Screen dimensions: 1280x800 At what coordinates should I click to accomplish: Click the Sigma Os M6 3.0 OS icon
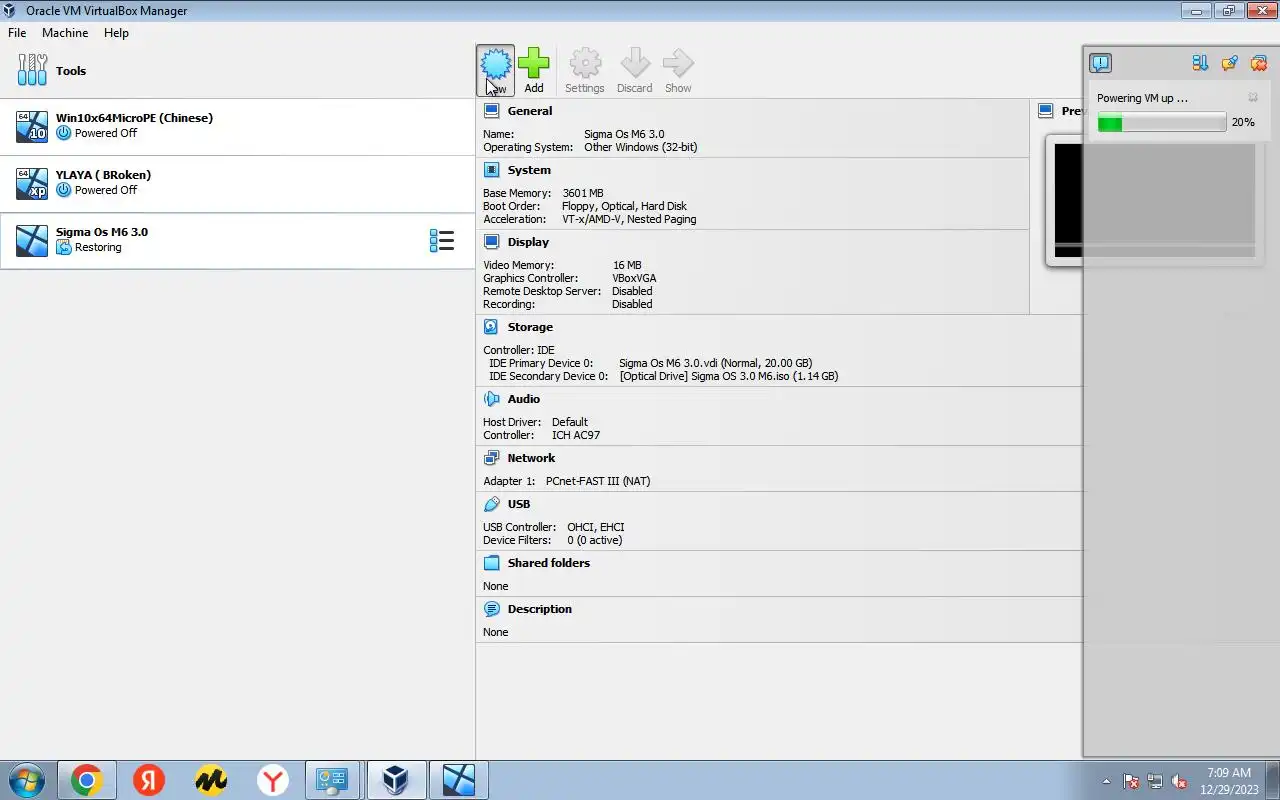[32, 240]
